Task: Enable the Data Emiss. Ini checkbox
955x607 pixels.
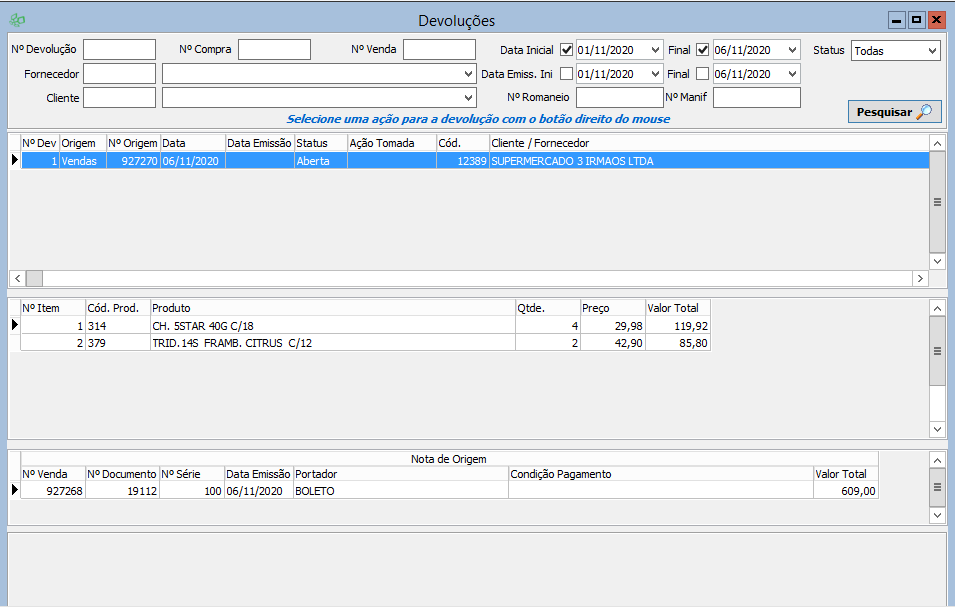Action: [567, 74]
